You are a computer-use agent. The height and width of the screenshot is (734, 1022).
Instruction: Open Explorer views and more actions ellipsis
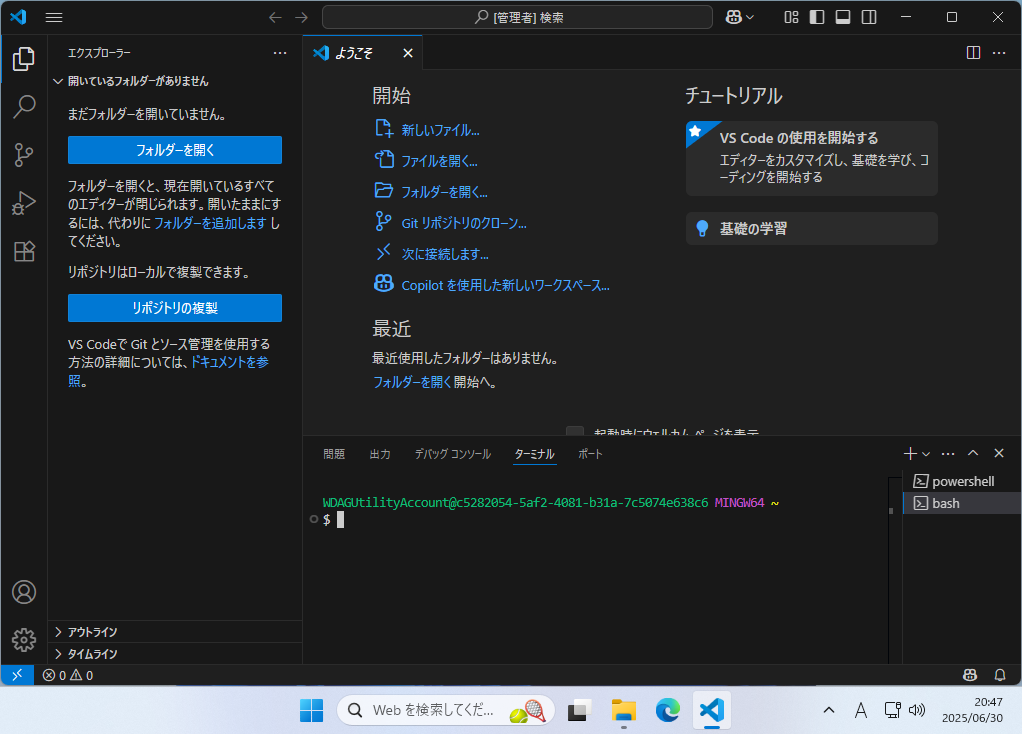(280, 53)
